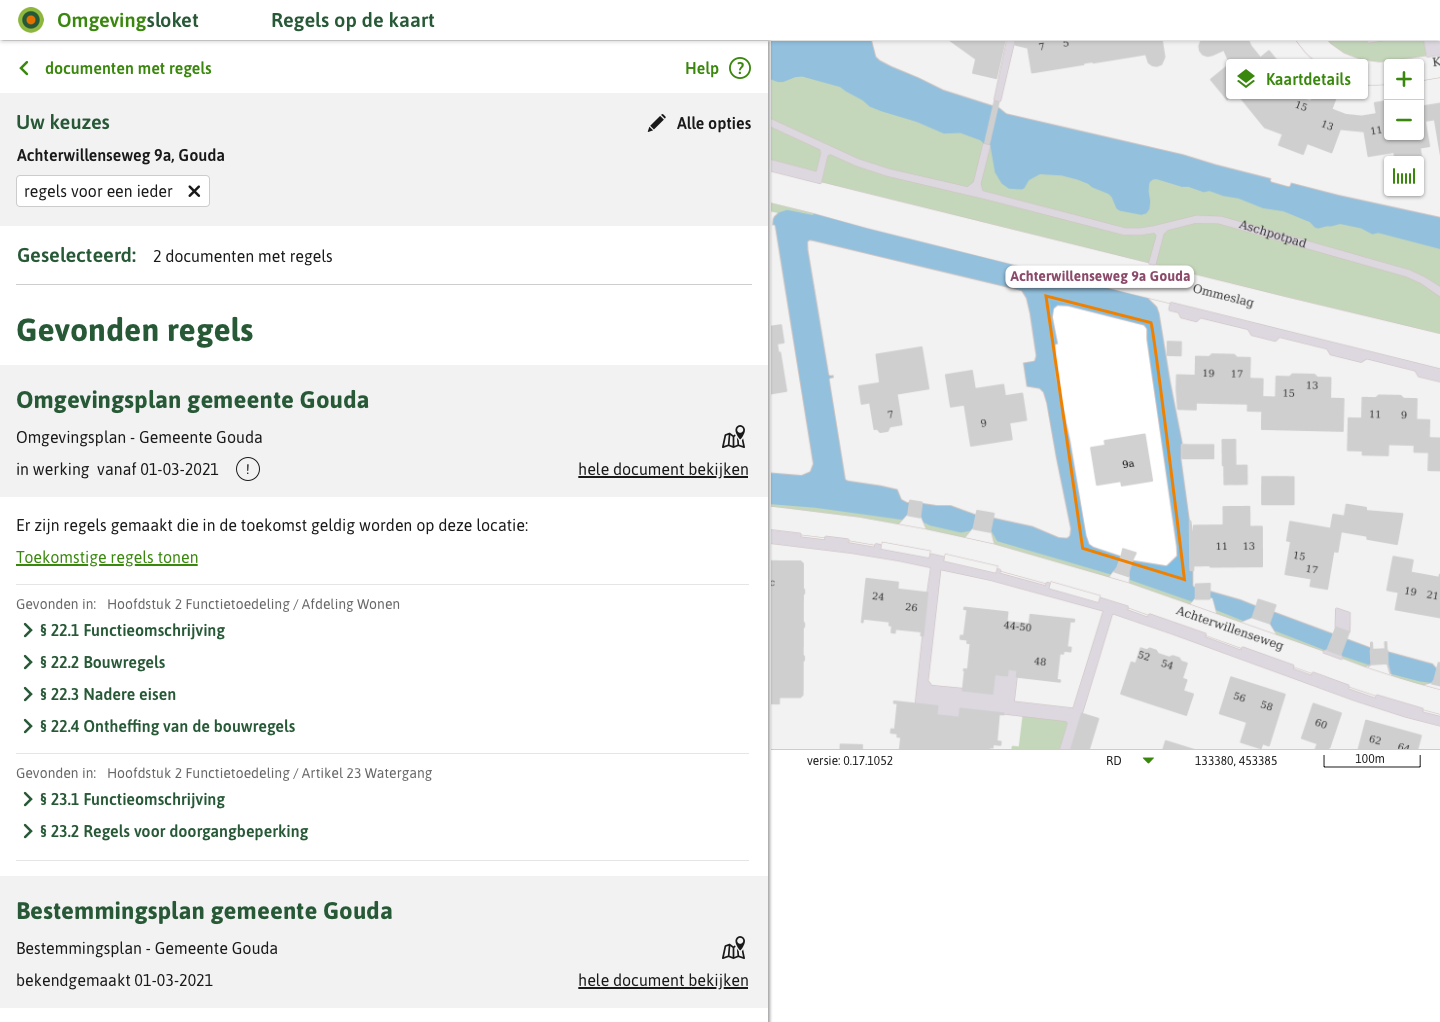
Task: Open 'hele document bekijken' for the Omgevingsplan
Action: pos(663,468)
